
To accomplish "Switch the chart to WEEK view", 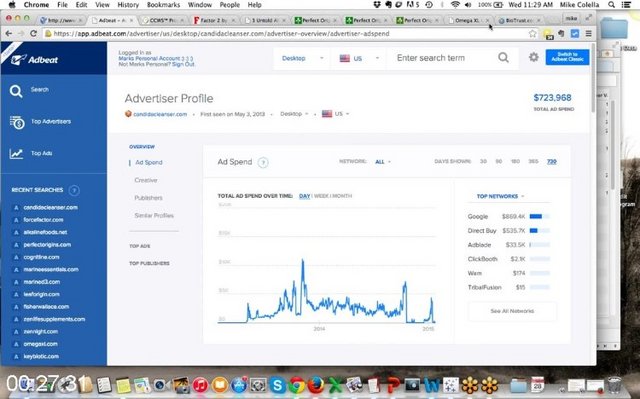I will point(321,196).
